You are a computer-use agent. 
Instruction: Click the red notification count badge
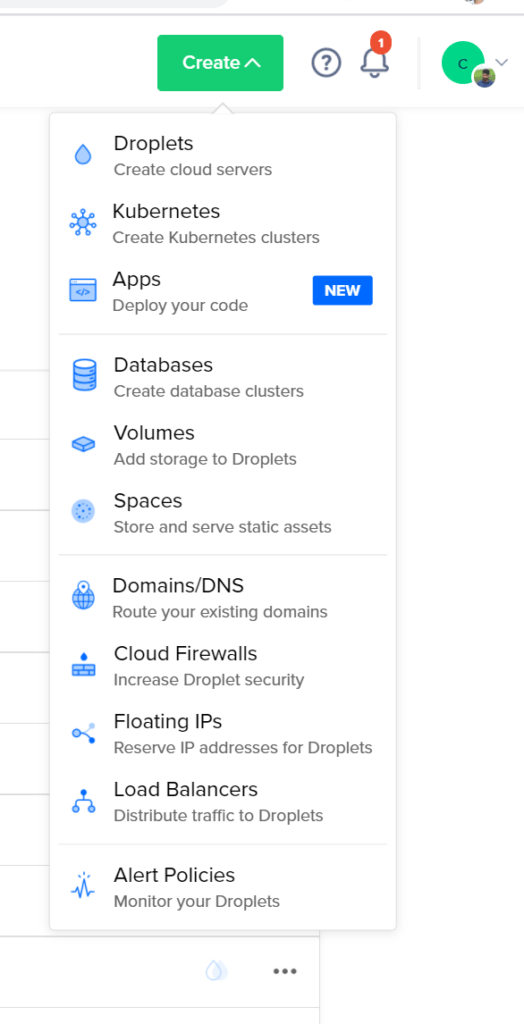click(380, 43)
